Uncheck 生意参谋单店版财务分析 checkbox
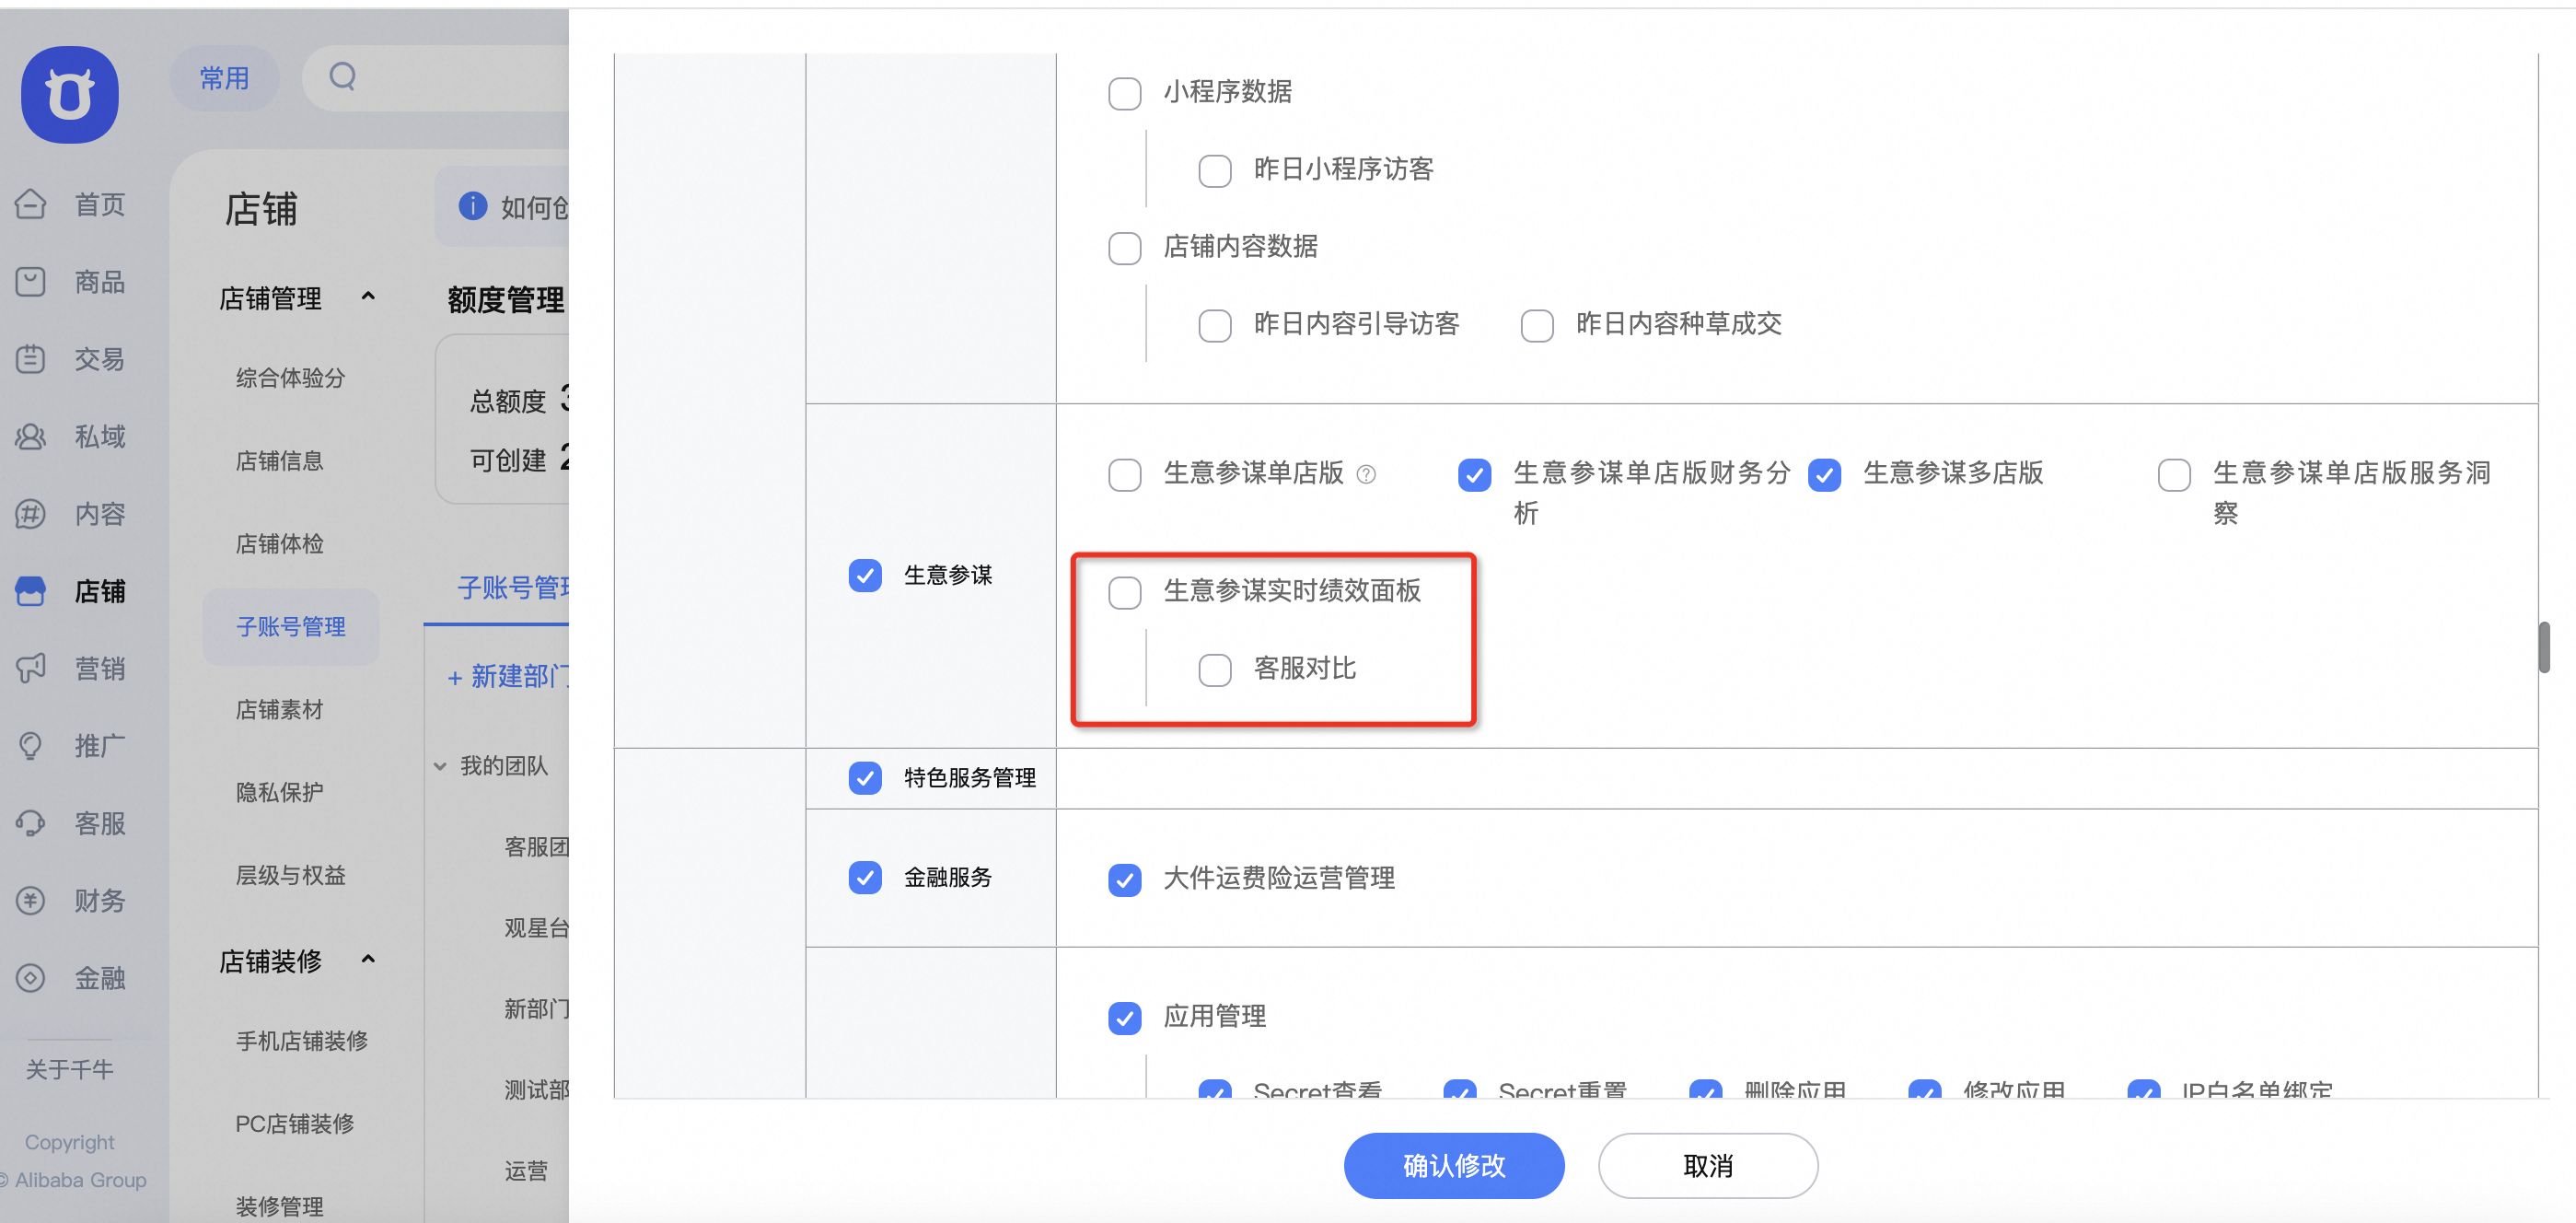The height and width of the screenshot is (1223, 2576). click(1474, 474)
